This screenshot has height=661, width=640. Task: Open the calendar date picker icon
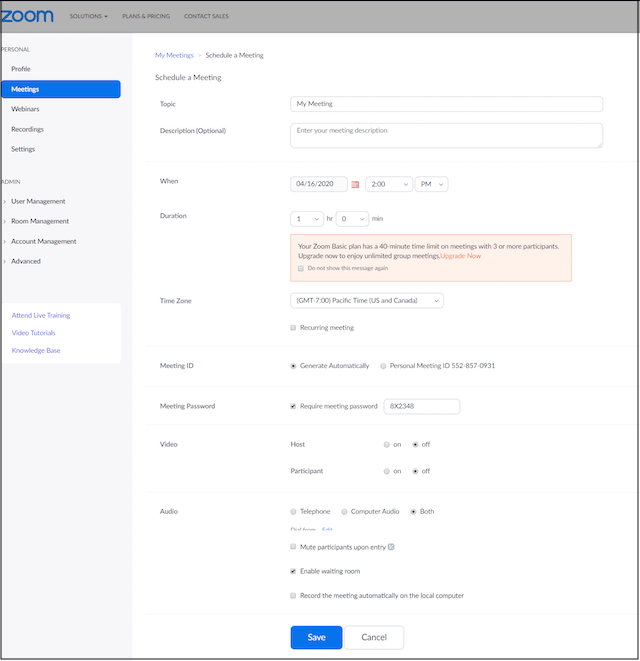click(x=355, y=185)
